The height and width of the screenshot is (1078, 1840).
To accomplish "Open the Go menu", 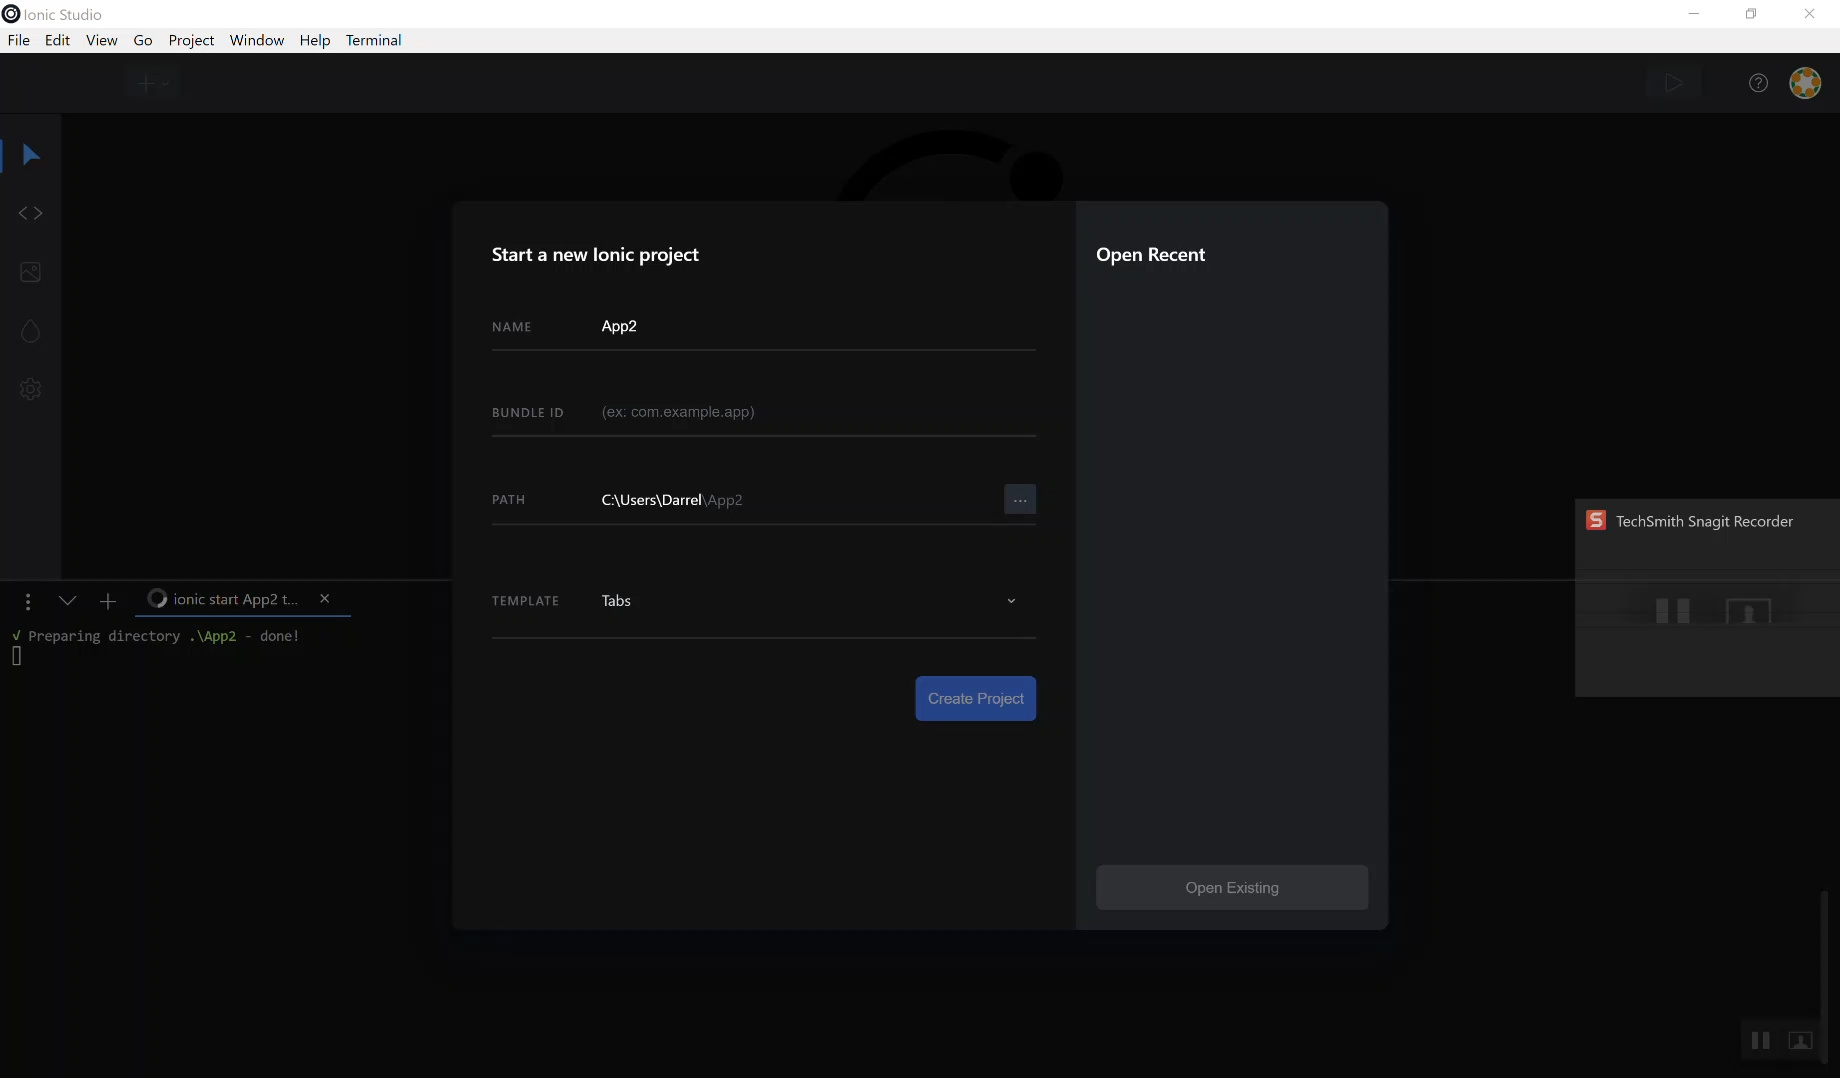I will click(143, 40).
